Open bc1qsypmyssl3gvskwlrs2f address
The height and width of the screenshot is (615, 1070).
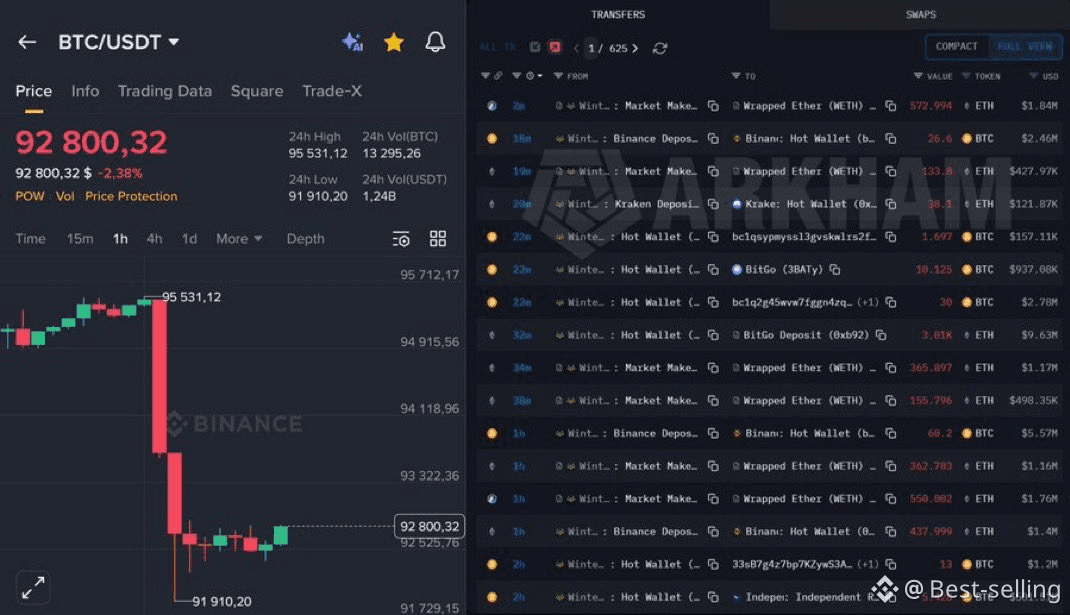click(804, 237)
